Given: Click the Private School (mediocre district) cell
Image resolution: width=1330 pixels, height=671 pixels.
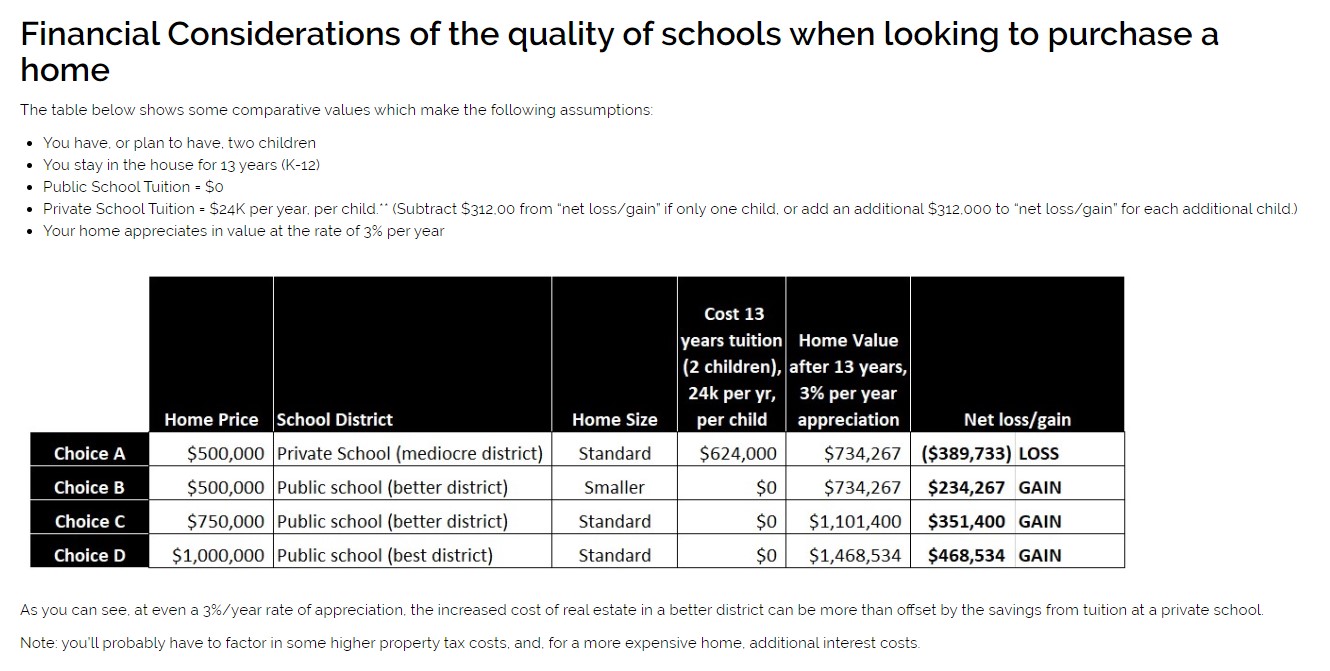Looking at the screenshot, I should pyautogui.click(x=410, y=453).
